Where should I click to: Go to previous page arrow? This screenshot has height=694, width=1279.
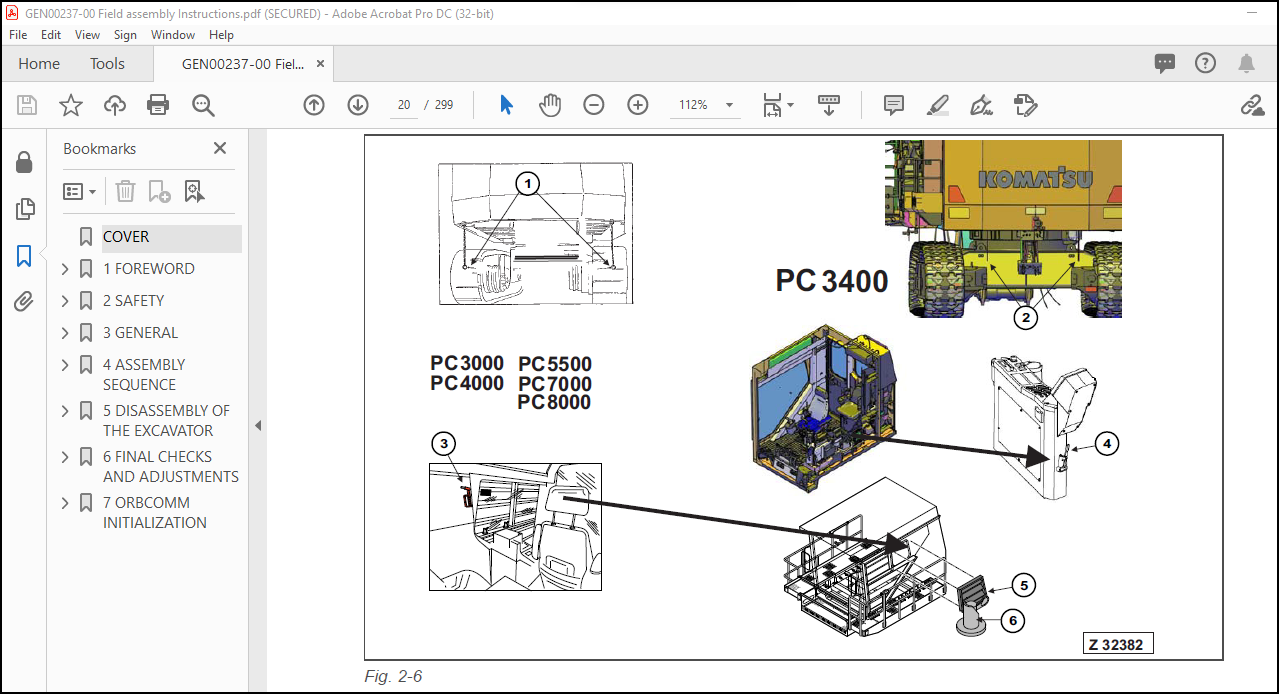point(314,105)
